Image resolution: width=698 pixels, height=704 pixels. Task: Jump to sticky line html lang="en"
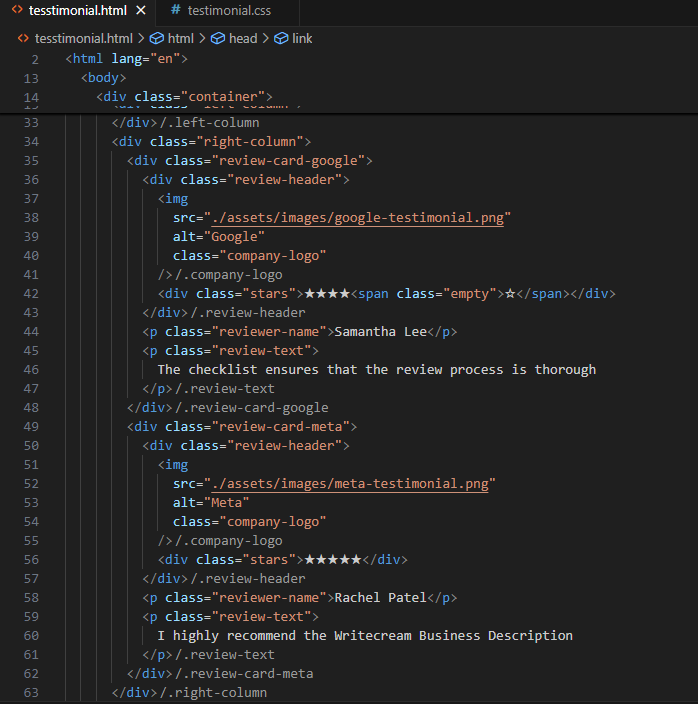[127, 59]
